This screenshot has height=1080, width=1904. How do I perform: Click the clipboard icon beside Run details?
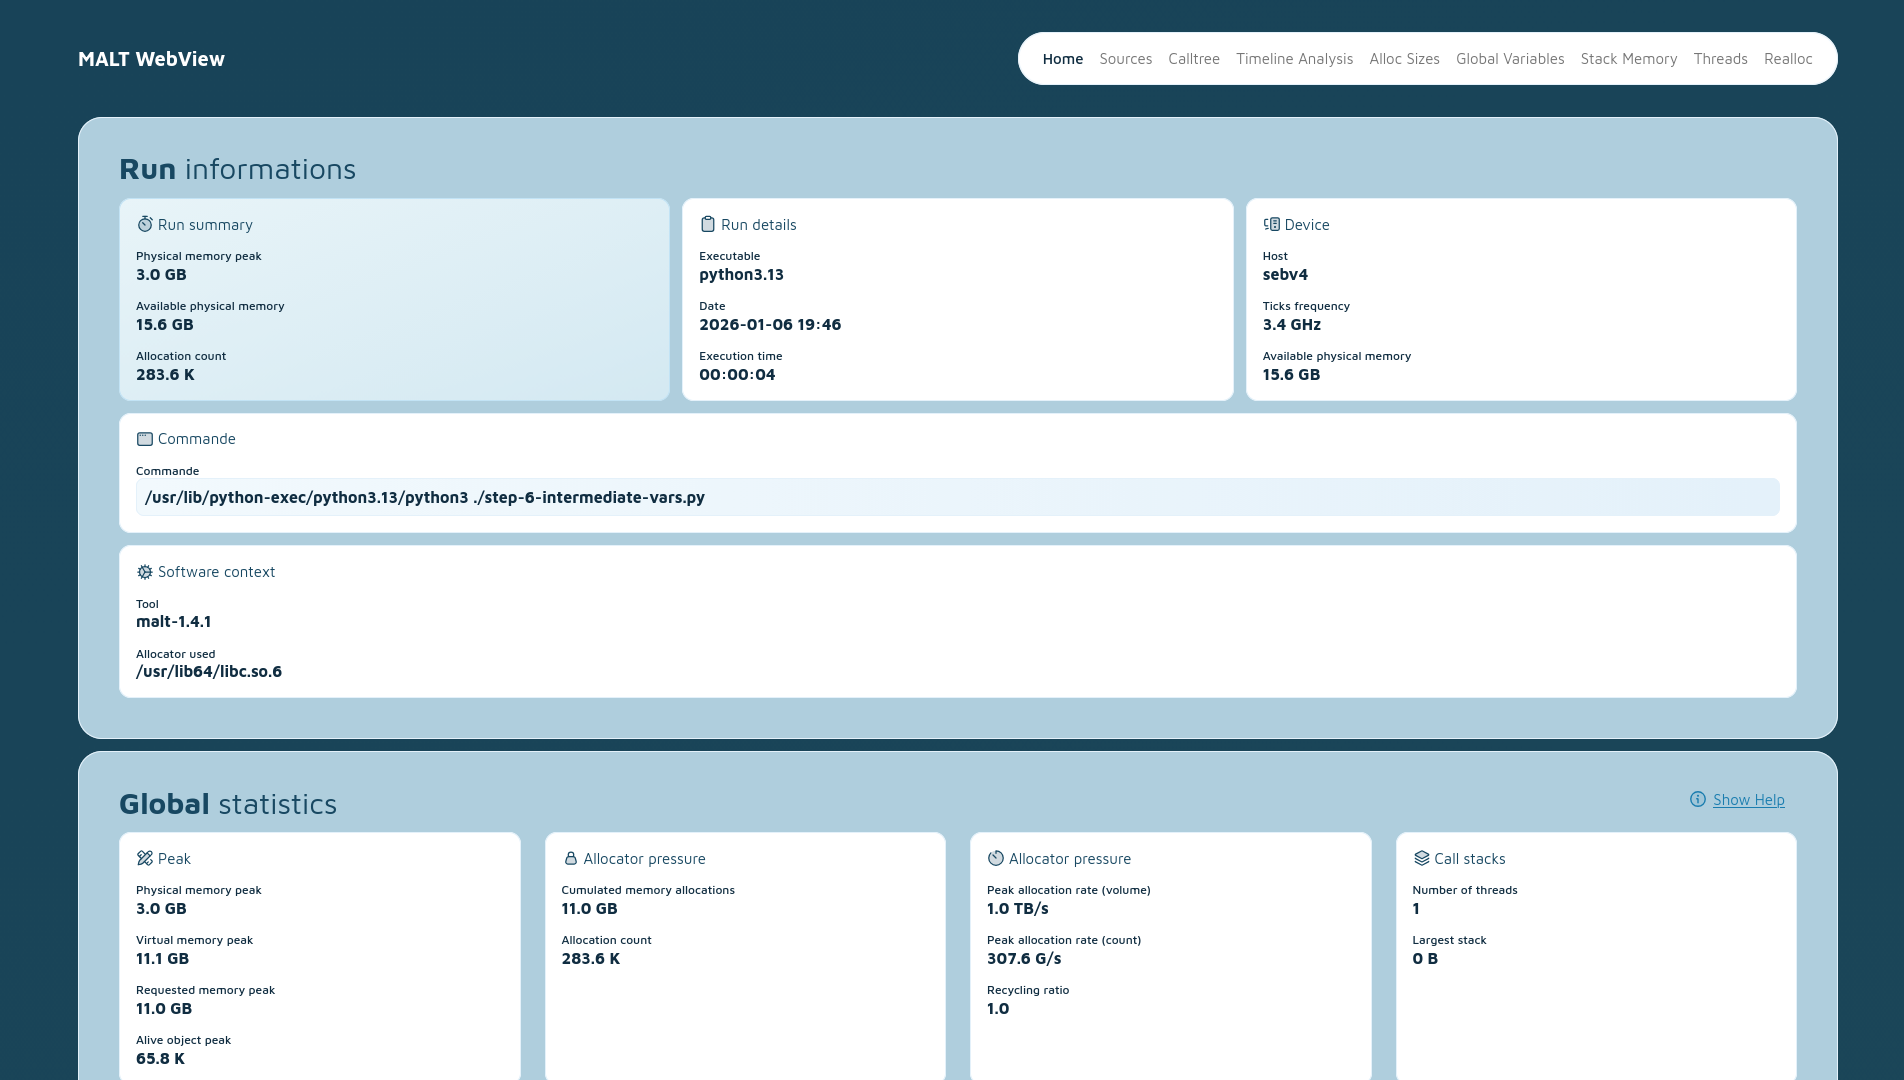pos(708,224)
